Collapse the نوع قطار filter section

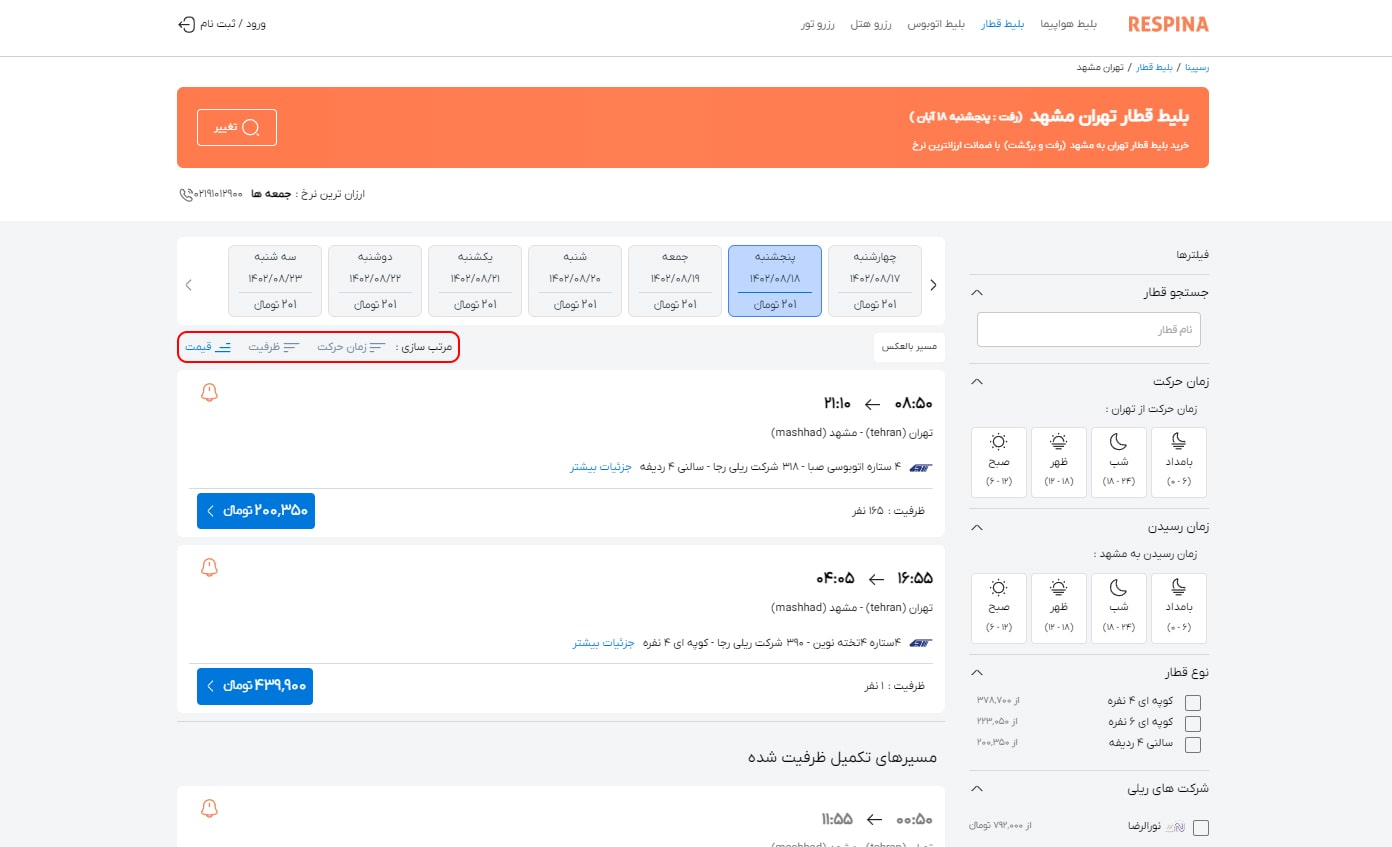coord(976,671)
